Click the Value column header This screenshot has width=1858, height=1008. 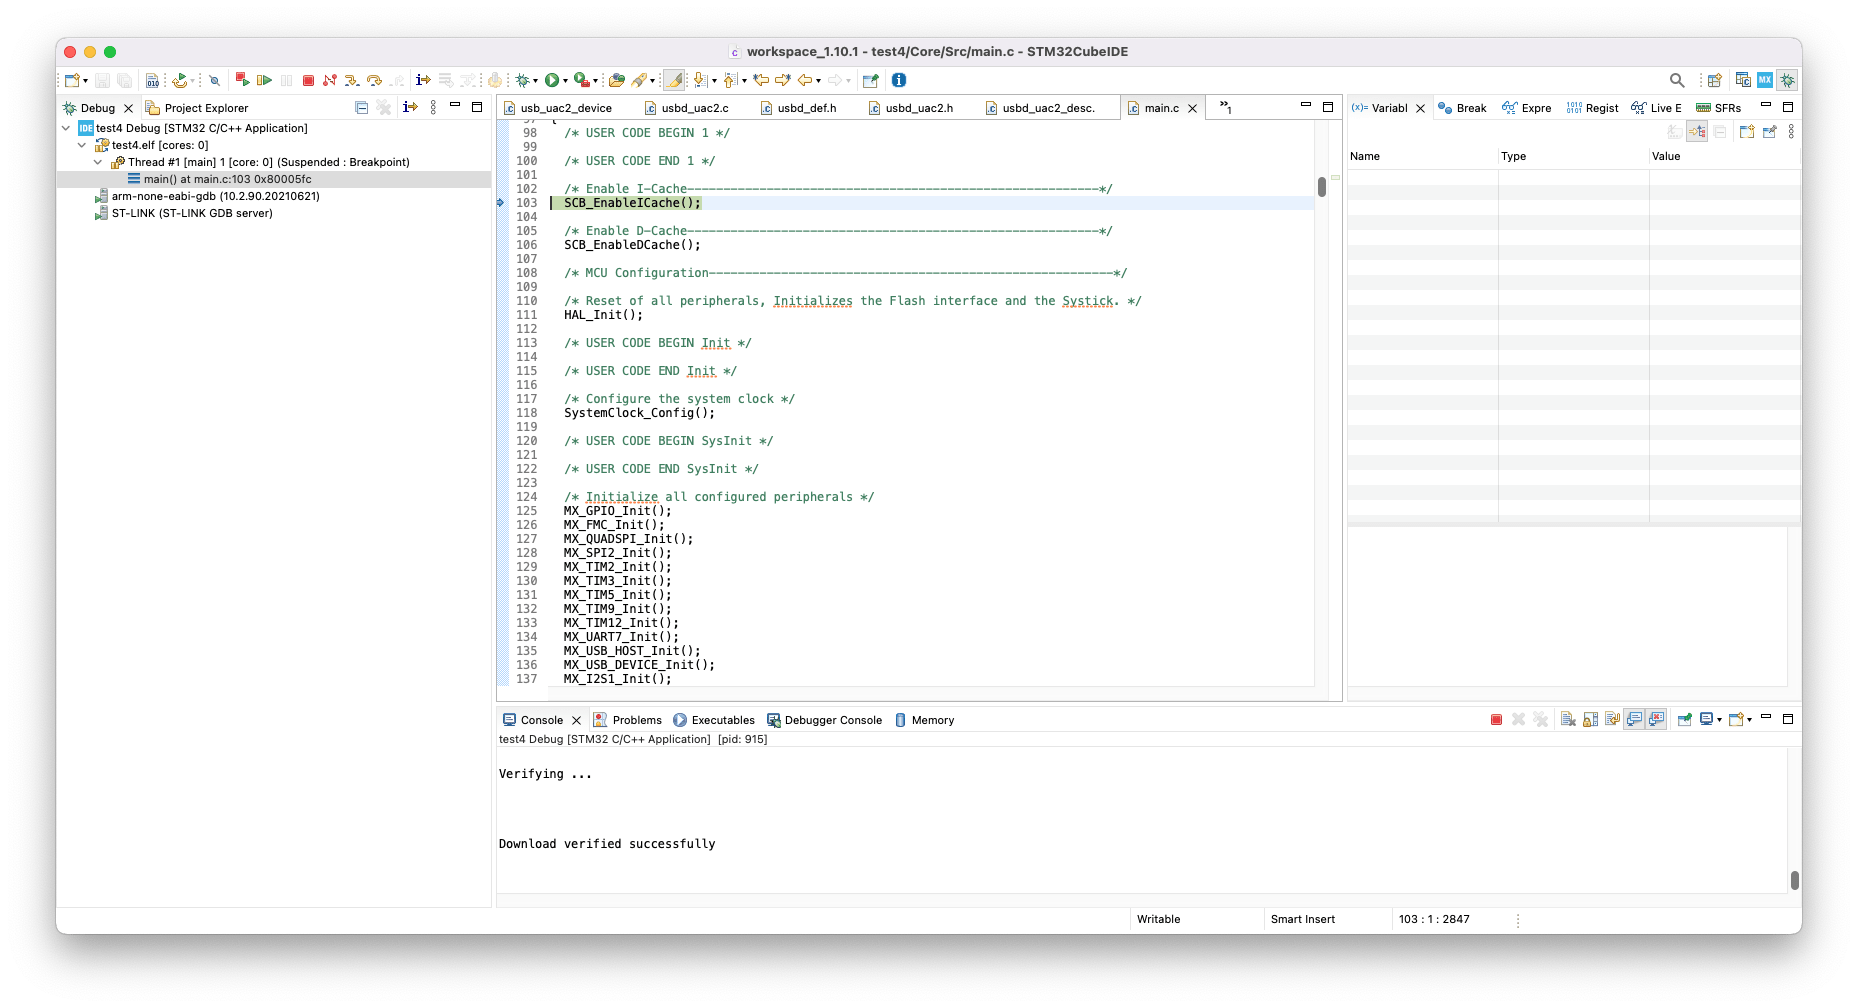pyautogui.click(x=1724, y=156)
